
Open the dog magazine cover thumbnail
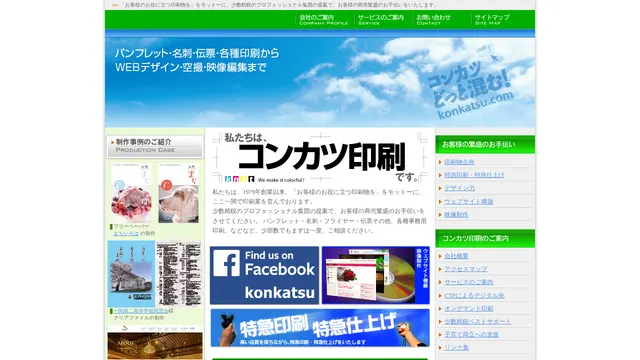tap(178, 192)
